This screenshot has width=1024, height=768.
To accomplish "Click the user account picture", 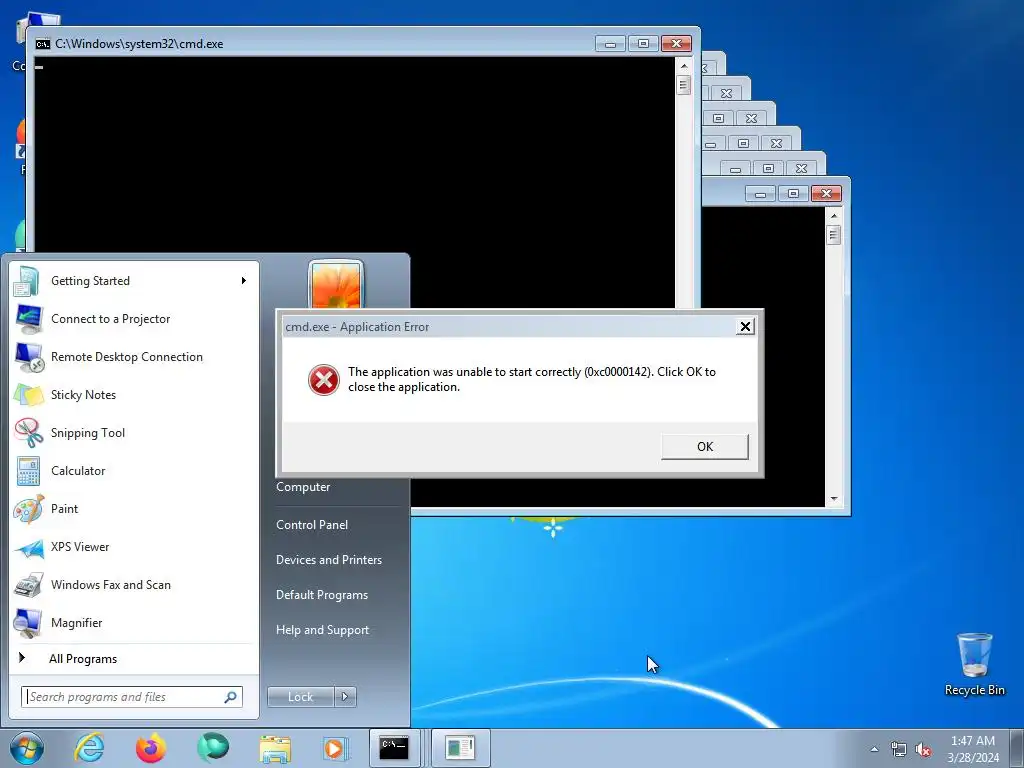I will click(x=336, y=285).
